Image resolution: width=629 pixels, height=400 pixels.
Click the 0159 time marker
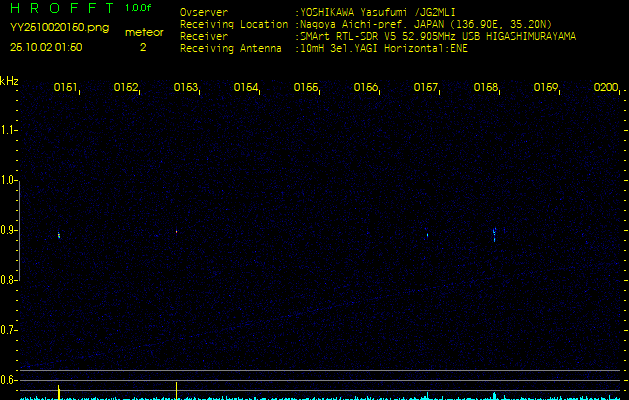546,87
